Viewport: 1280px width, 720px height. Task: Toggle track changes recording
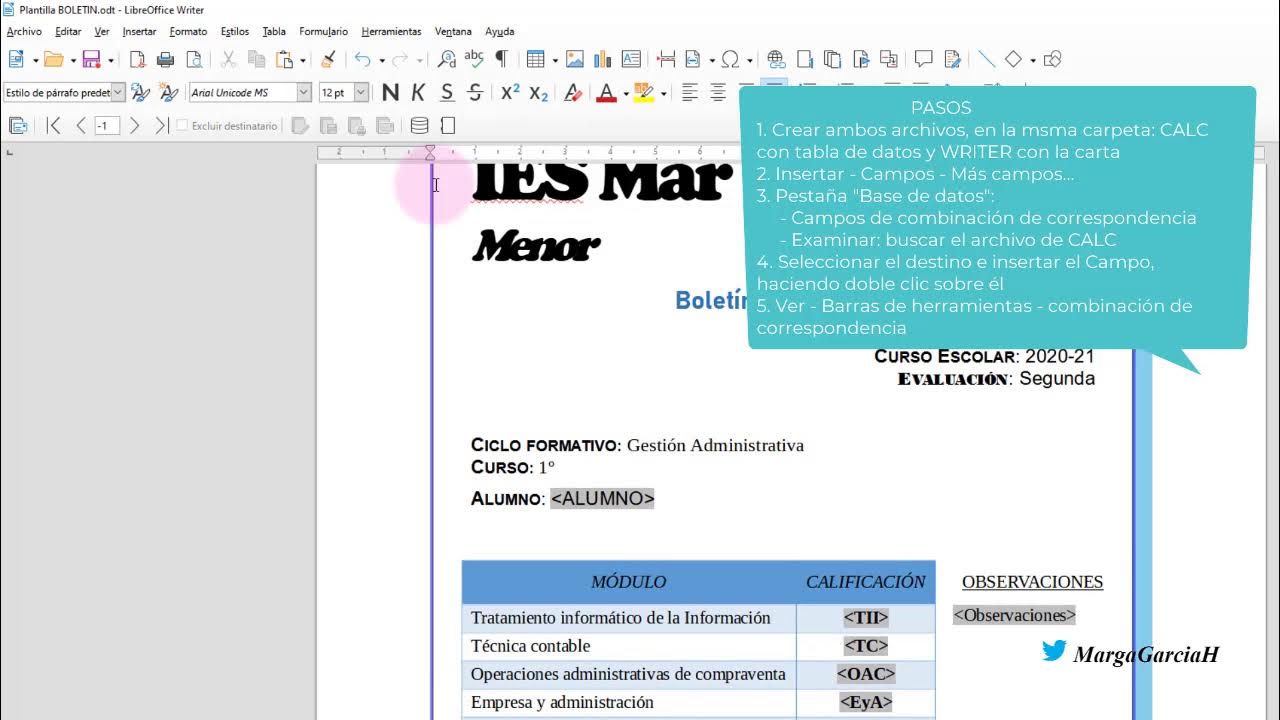[952, 60]
